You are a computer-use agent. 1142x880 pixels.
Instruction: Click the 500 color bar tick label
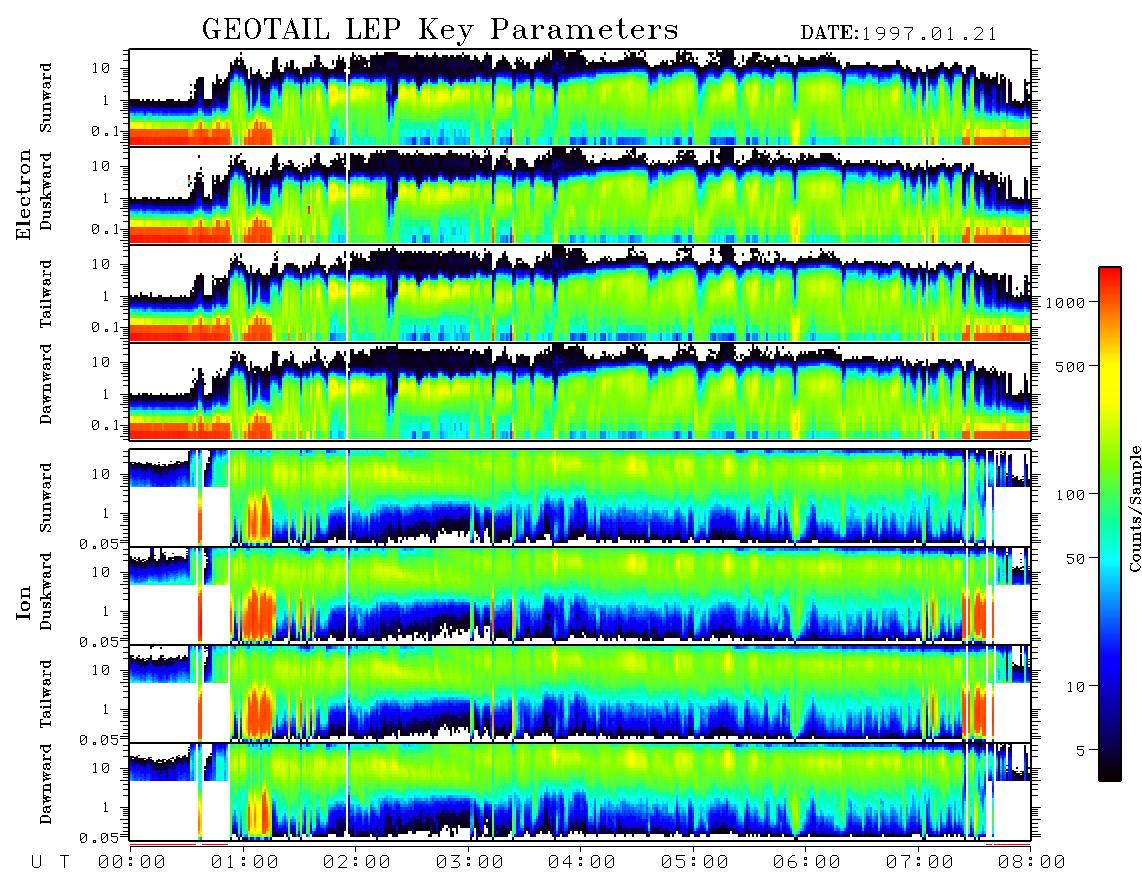[1070, 366]
